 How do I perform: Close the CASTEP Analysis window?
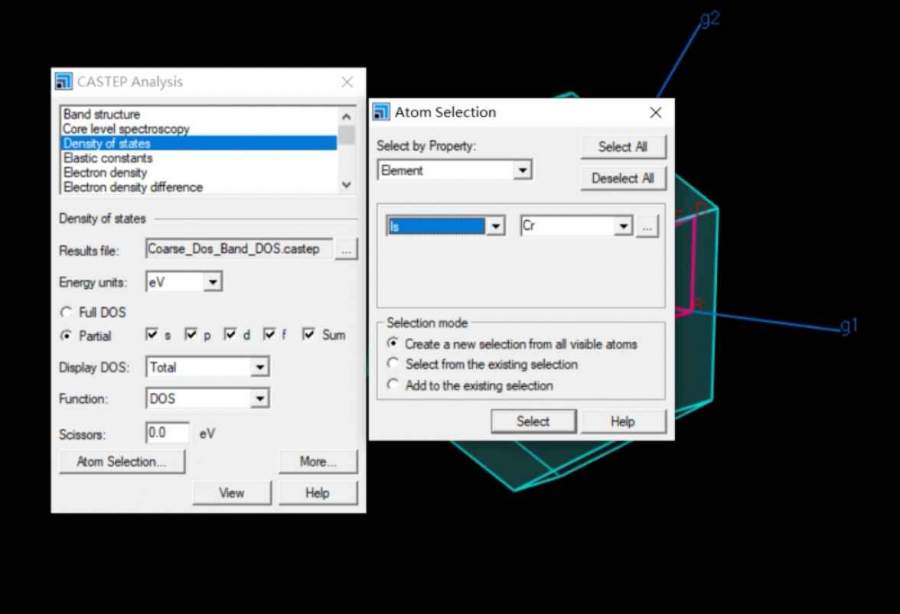click(x=347, y=82)
